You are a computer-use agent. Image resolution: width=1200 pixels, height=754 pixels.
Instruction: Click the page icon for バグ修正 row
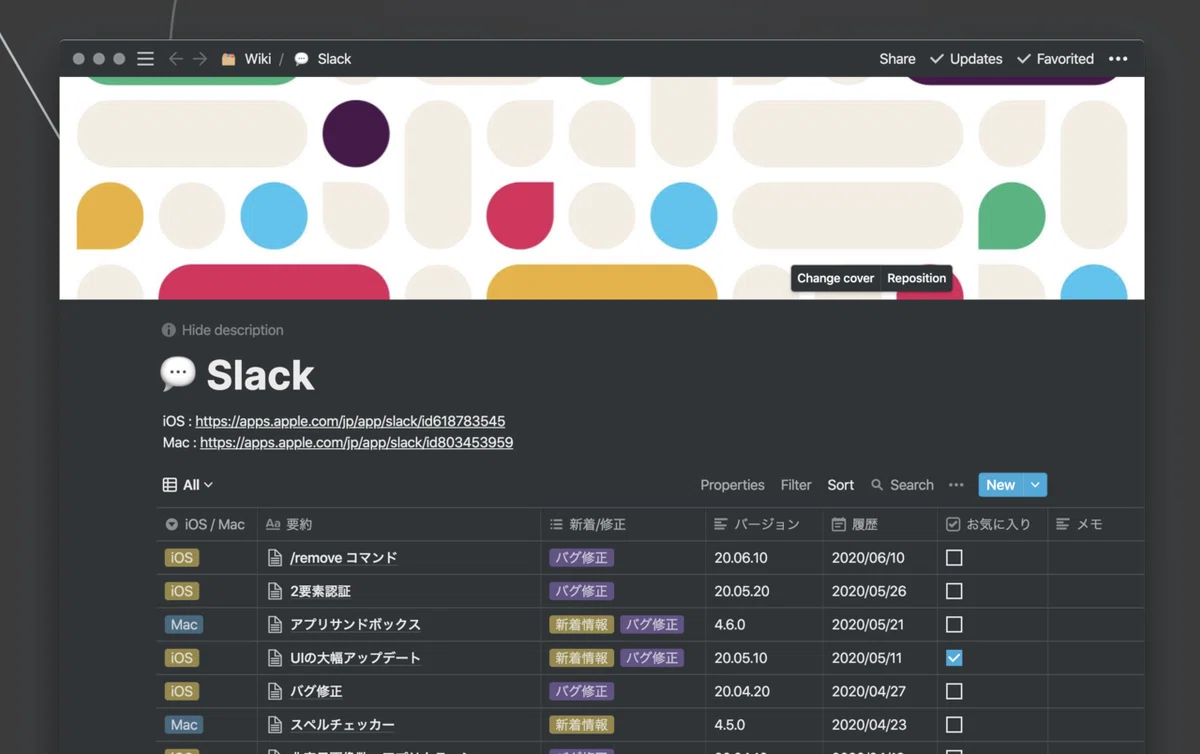tap(275, 691)
